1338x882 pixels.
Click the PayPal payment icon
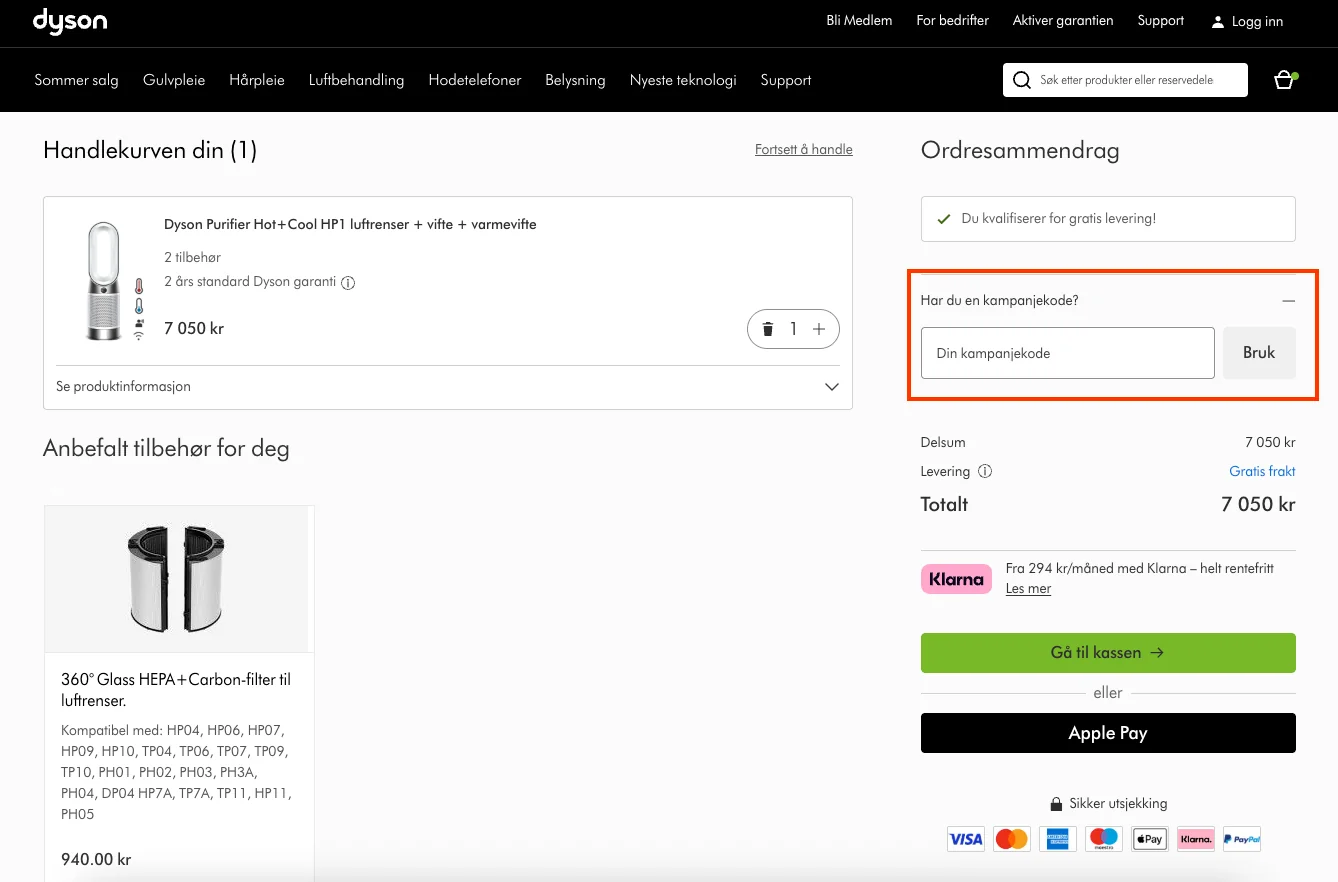tap(1241, 839)
